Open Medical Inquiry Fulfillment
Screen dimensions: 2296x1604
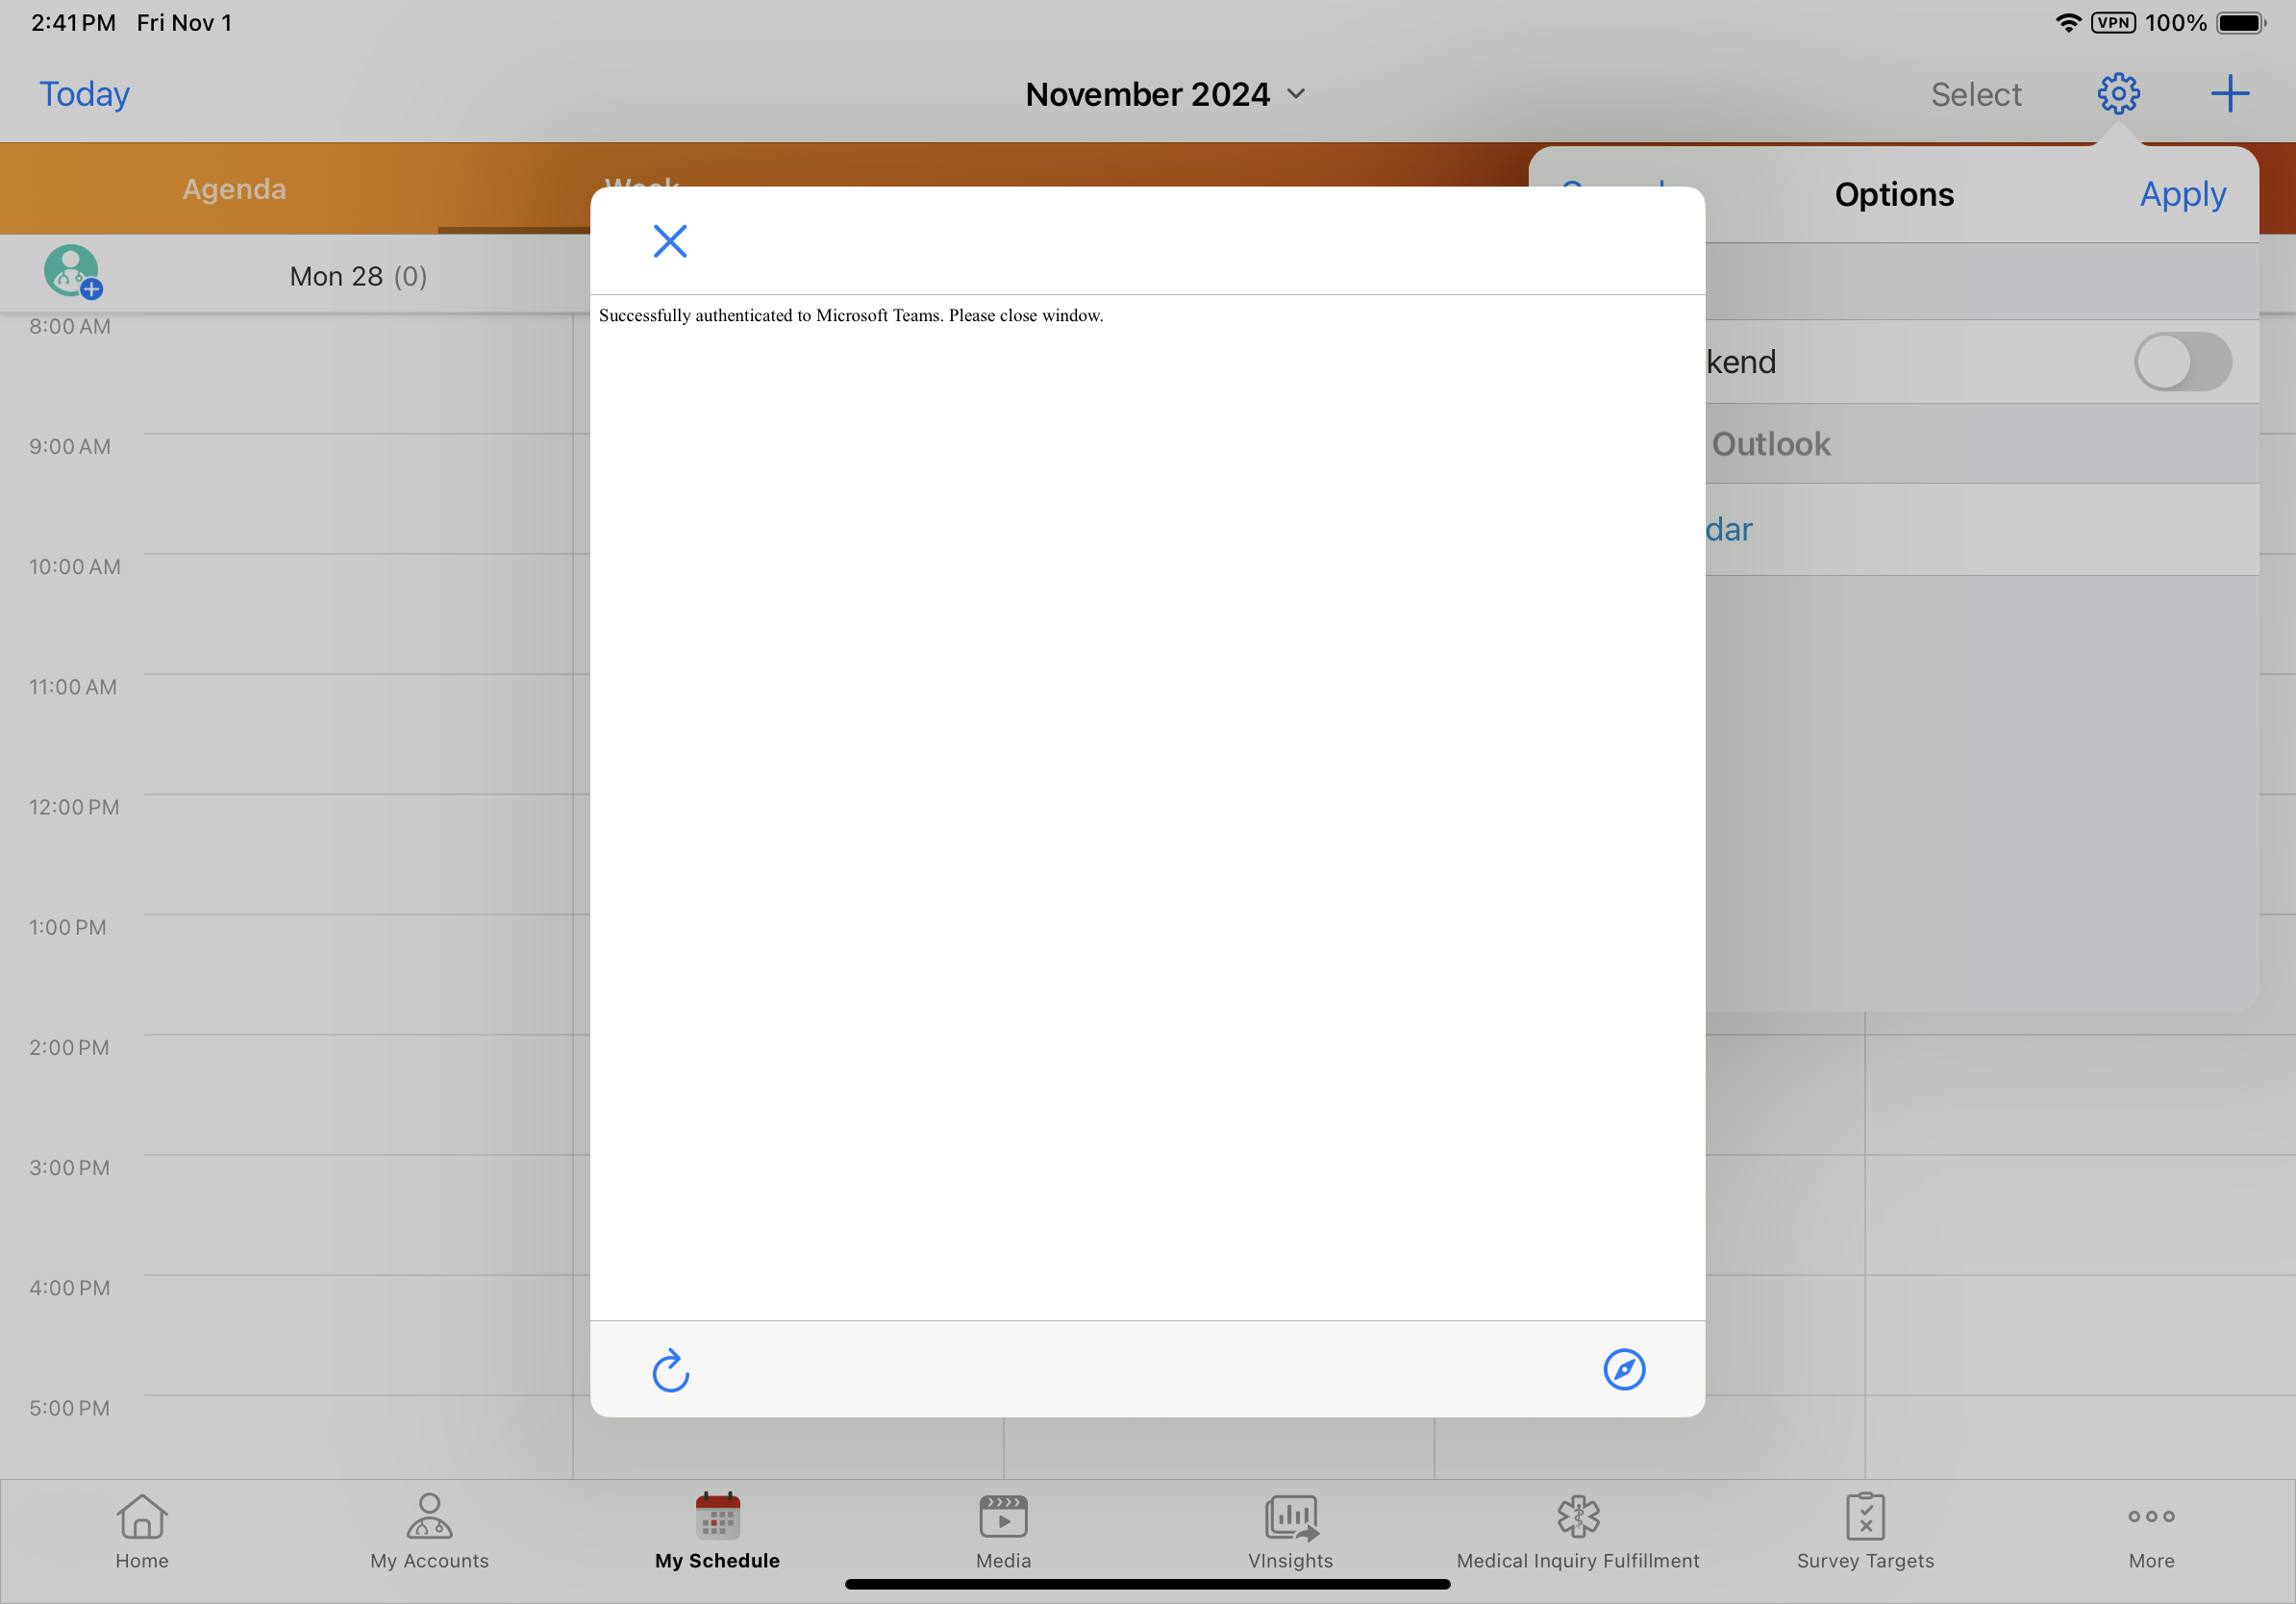[x=1577, y=1531]
